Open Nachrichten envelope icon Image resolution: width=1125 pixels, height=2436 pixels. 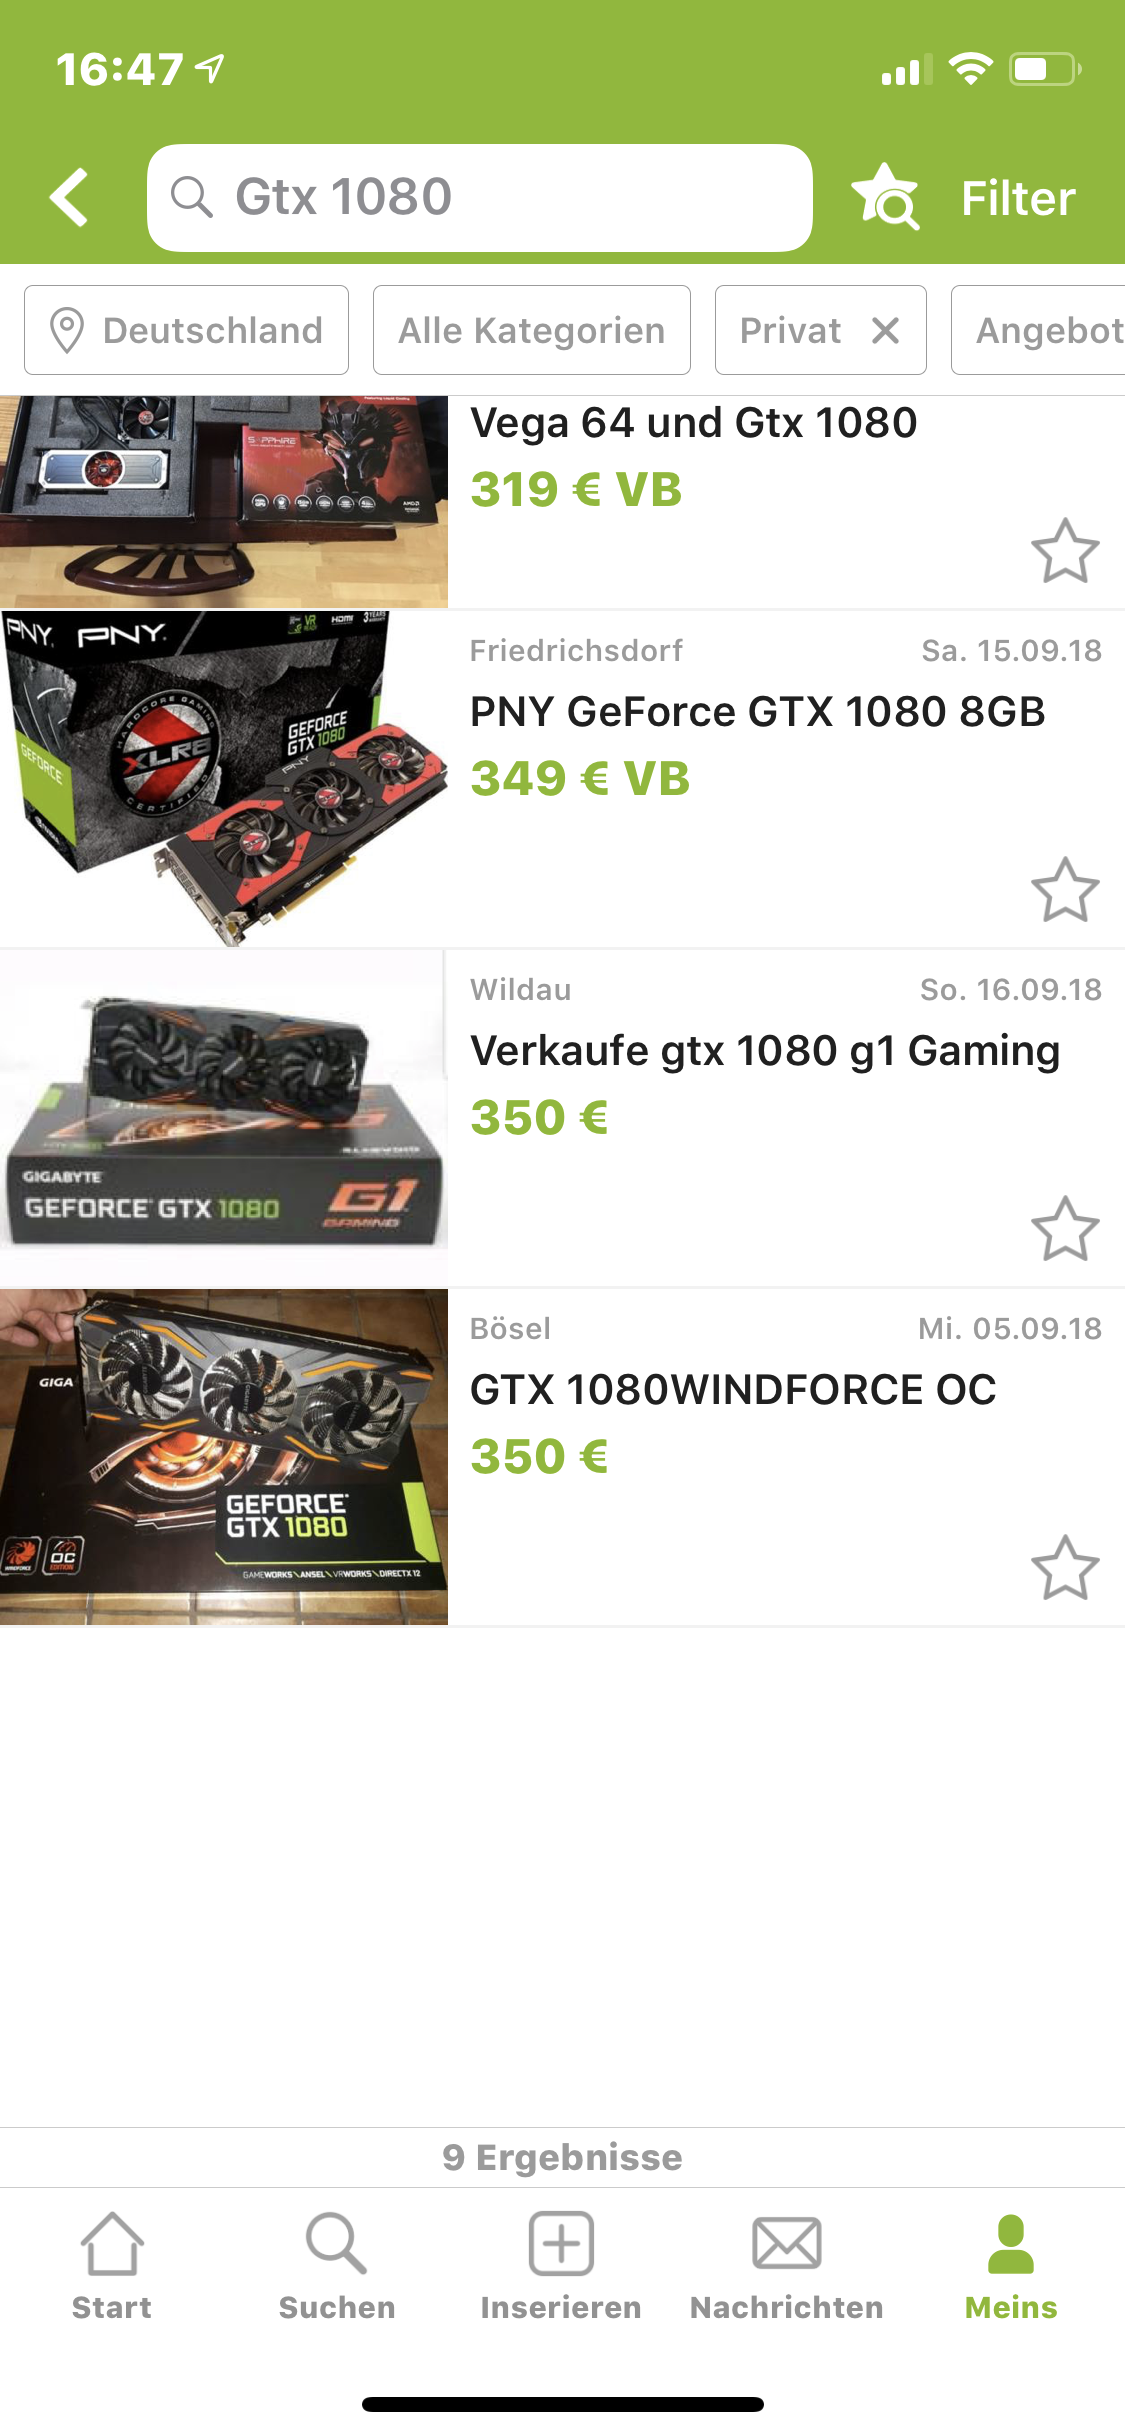[x=787, y=2244]
